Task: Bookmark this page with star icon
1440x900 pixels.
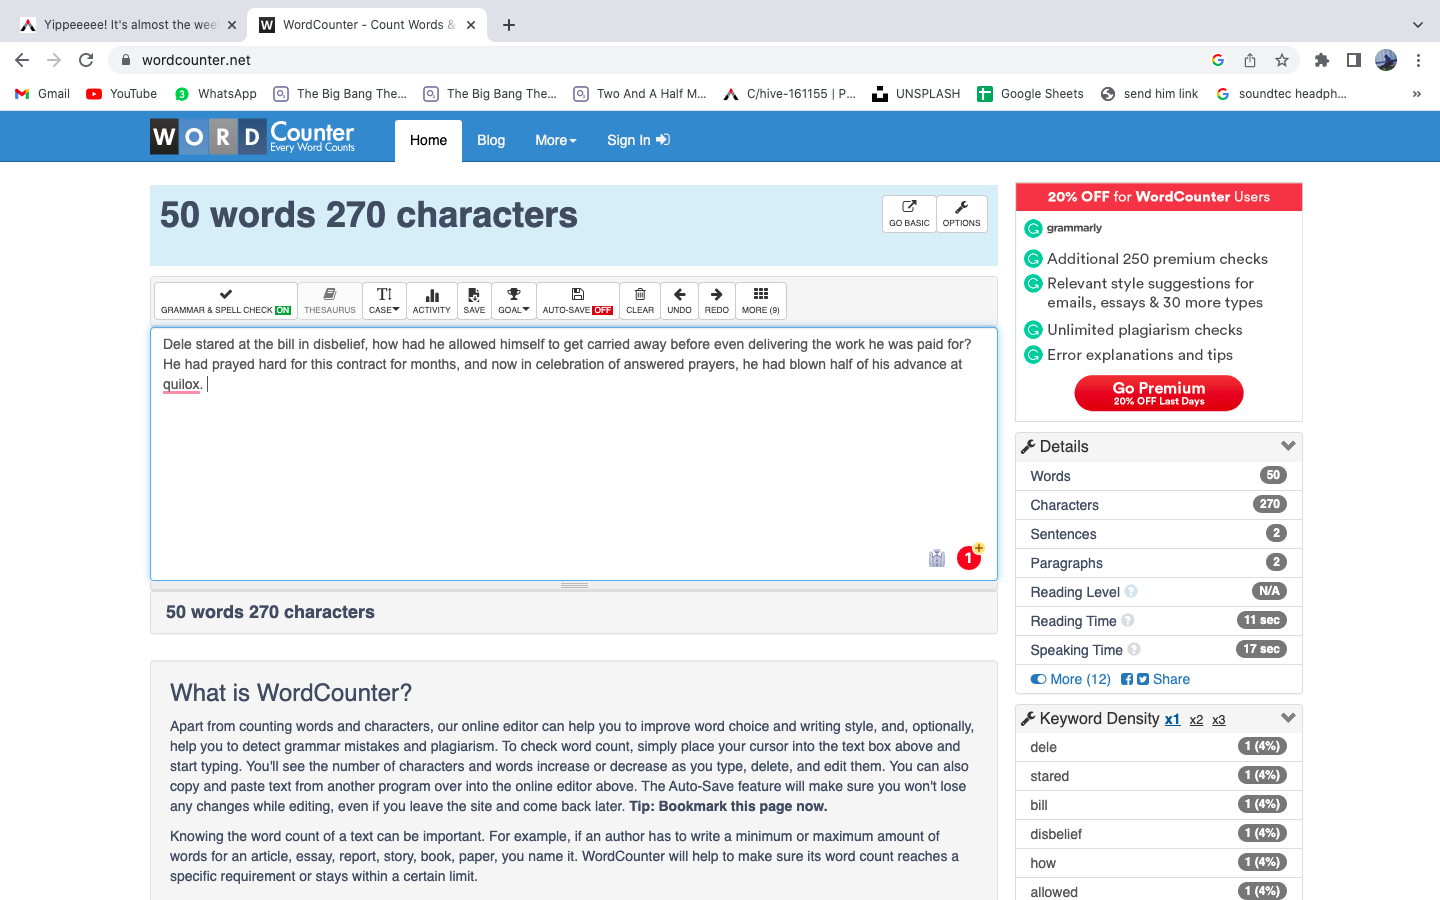Action: (1282, 60)
